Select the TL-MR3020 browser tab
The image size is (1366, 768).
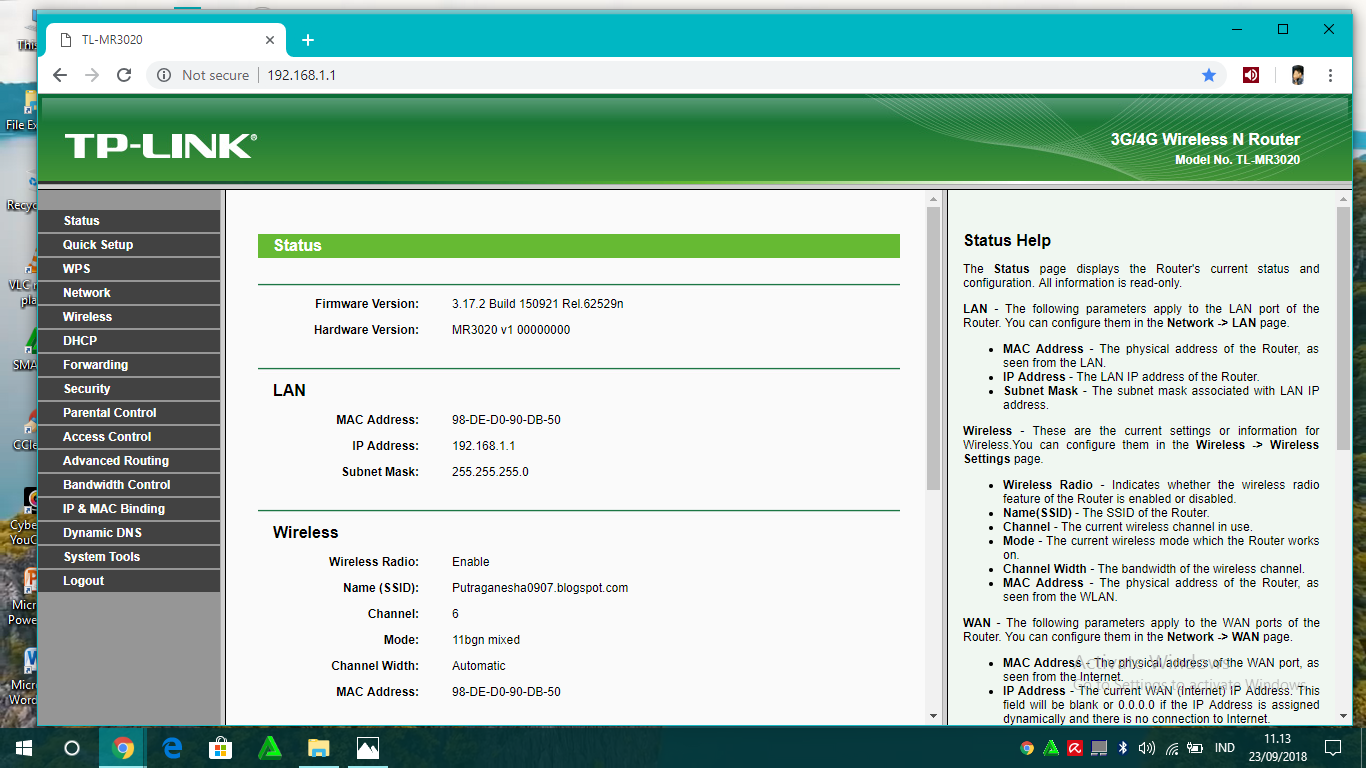[x=165, y=40]
